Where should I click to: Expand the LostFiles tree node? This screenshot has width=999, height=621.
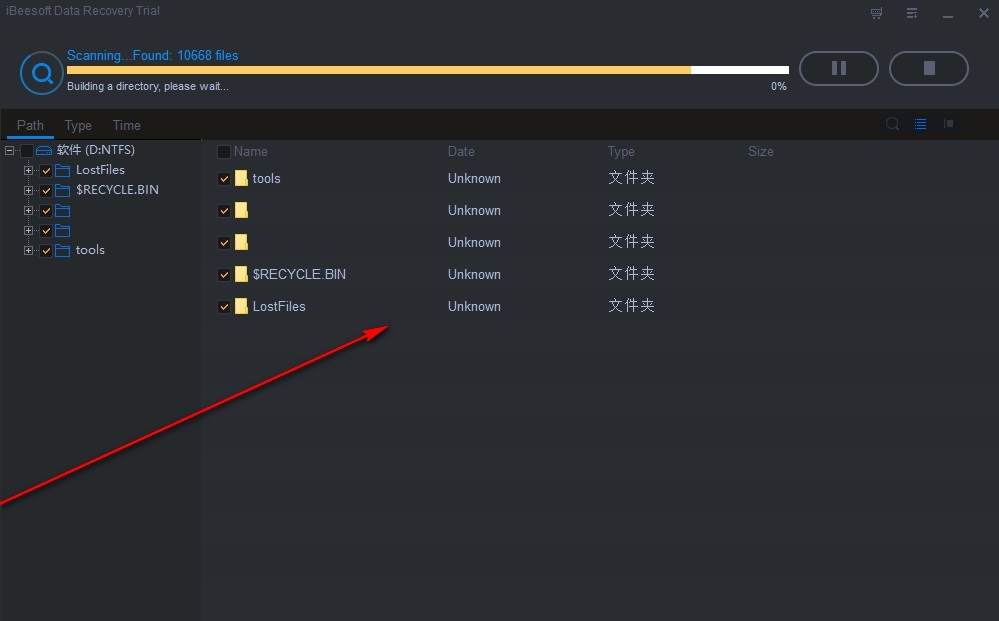(28, 170)
